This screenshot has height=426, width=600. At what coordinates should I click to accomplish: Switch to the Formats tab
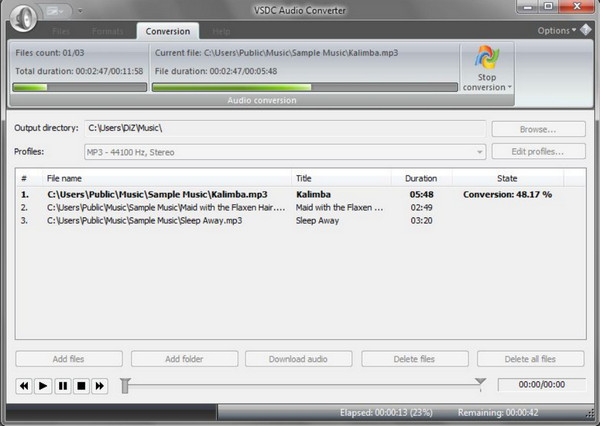click(x=106, y=32)
